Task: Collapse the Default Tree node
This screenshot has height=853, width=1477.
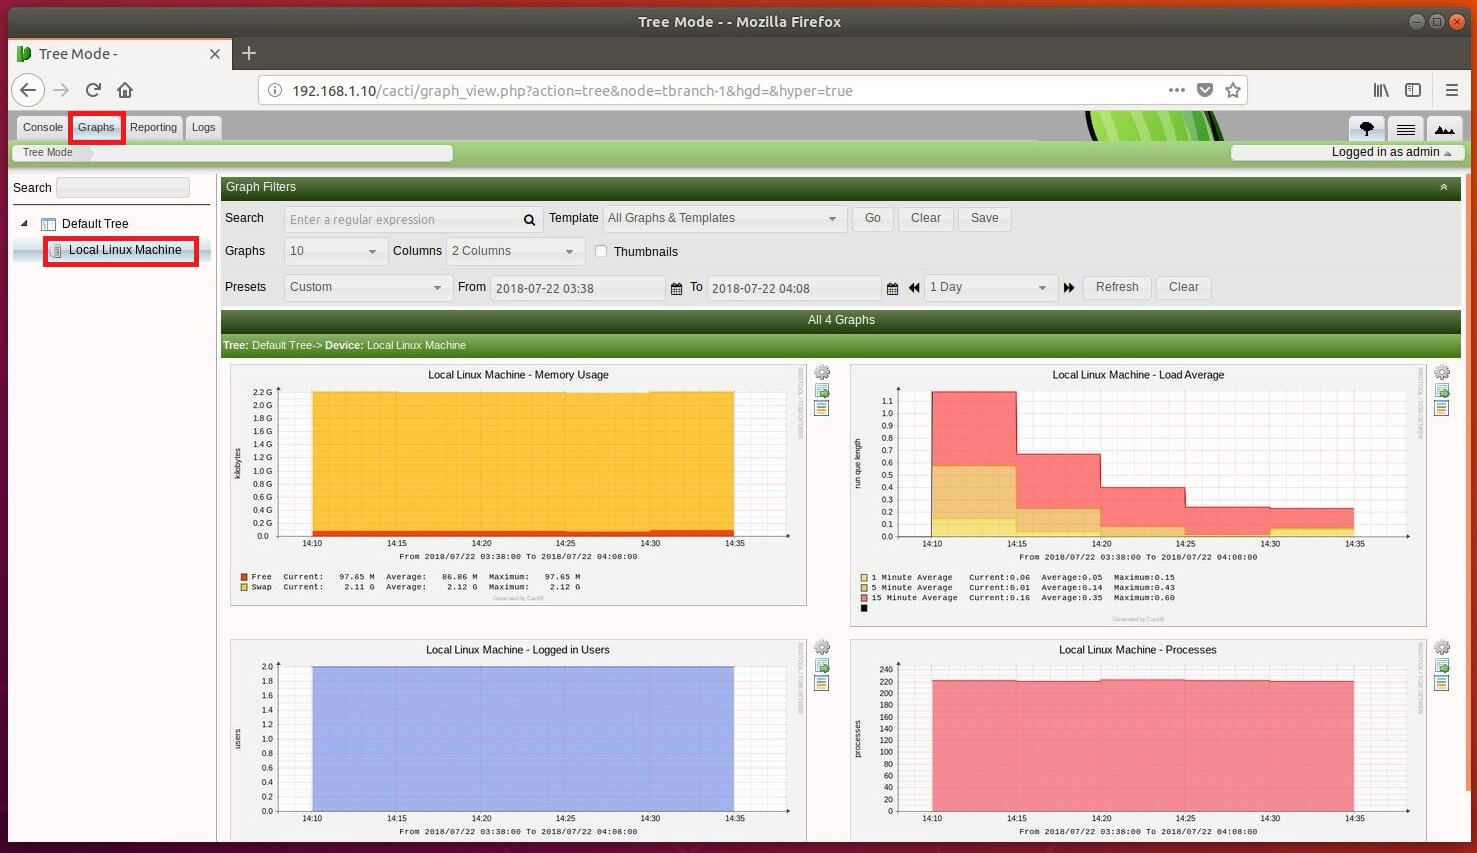Action: tap(24, 224)
